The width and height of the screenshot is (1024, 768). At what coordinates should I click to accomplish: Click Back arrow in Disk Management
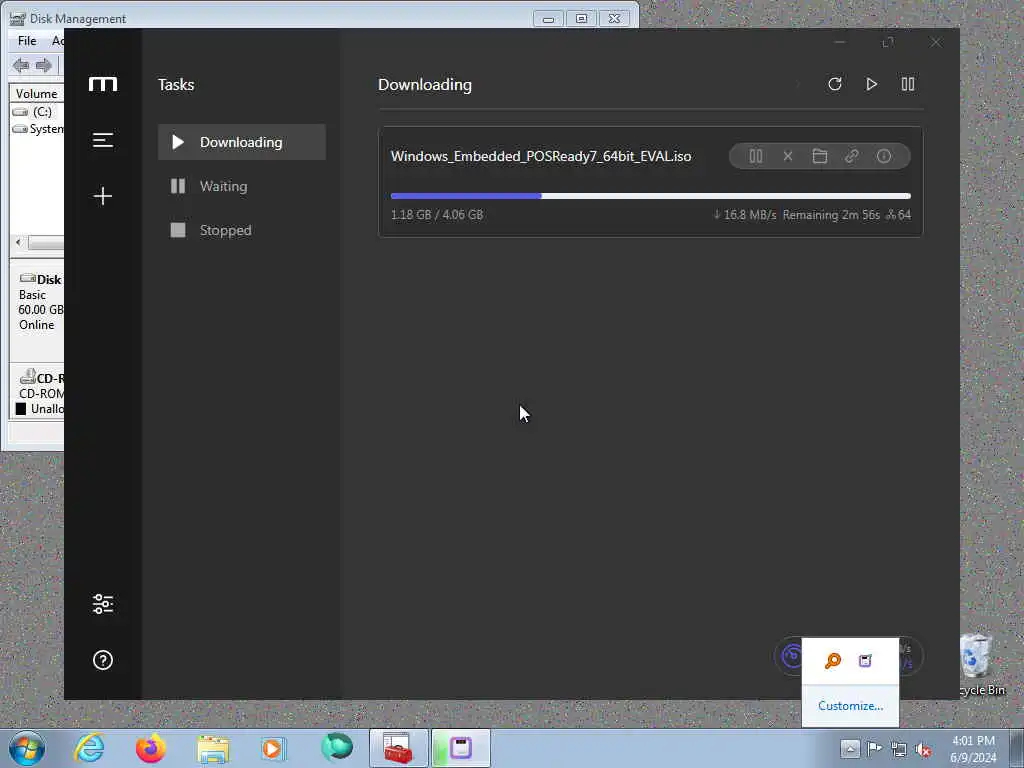tap(21, 65)
